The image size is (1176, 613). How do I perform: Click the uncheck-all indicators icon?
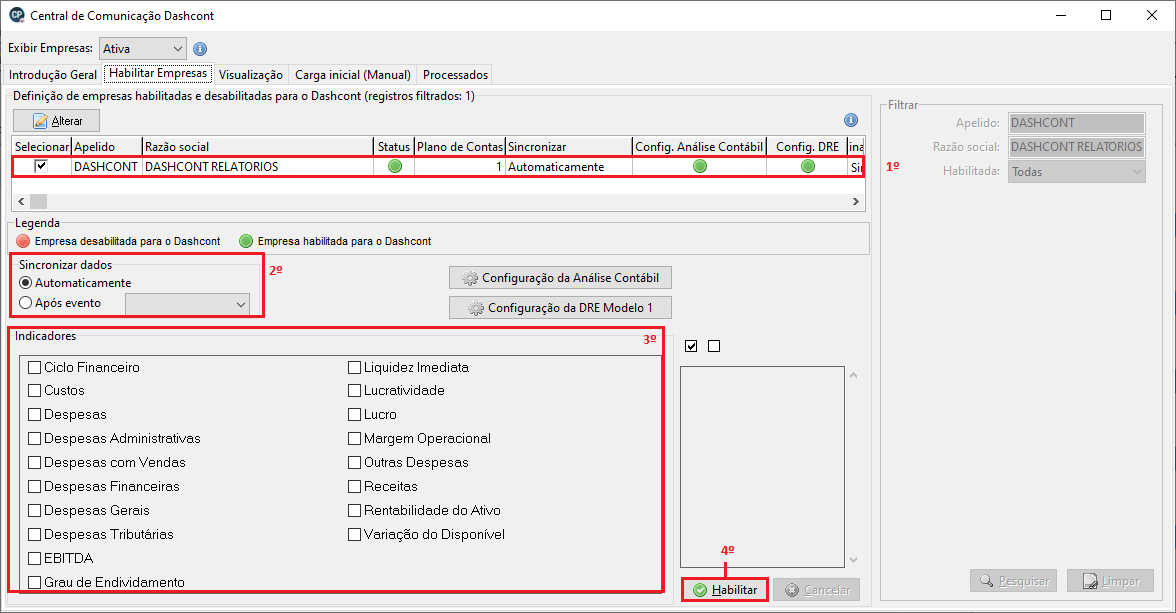[x=714, y=346]
